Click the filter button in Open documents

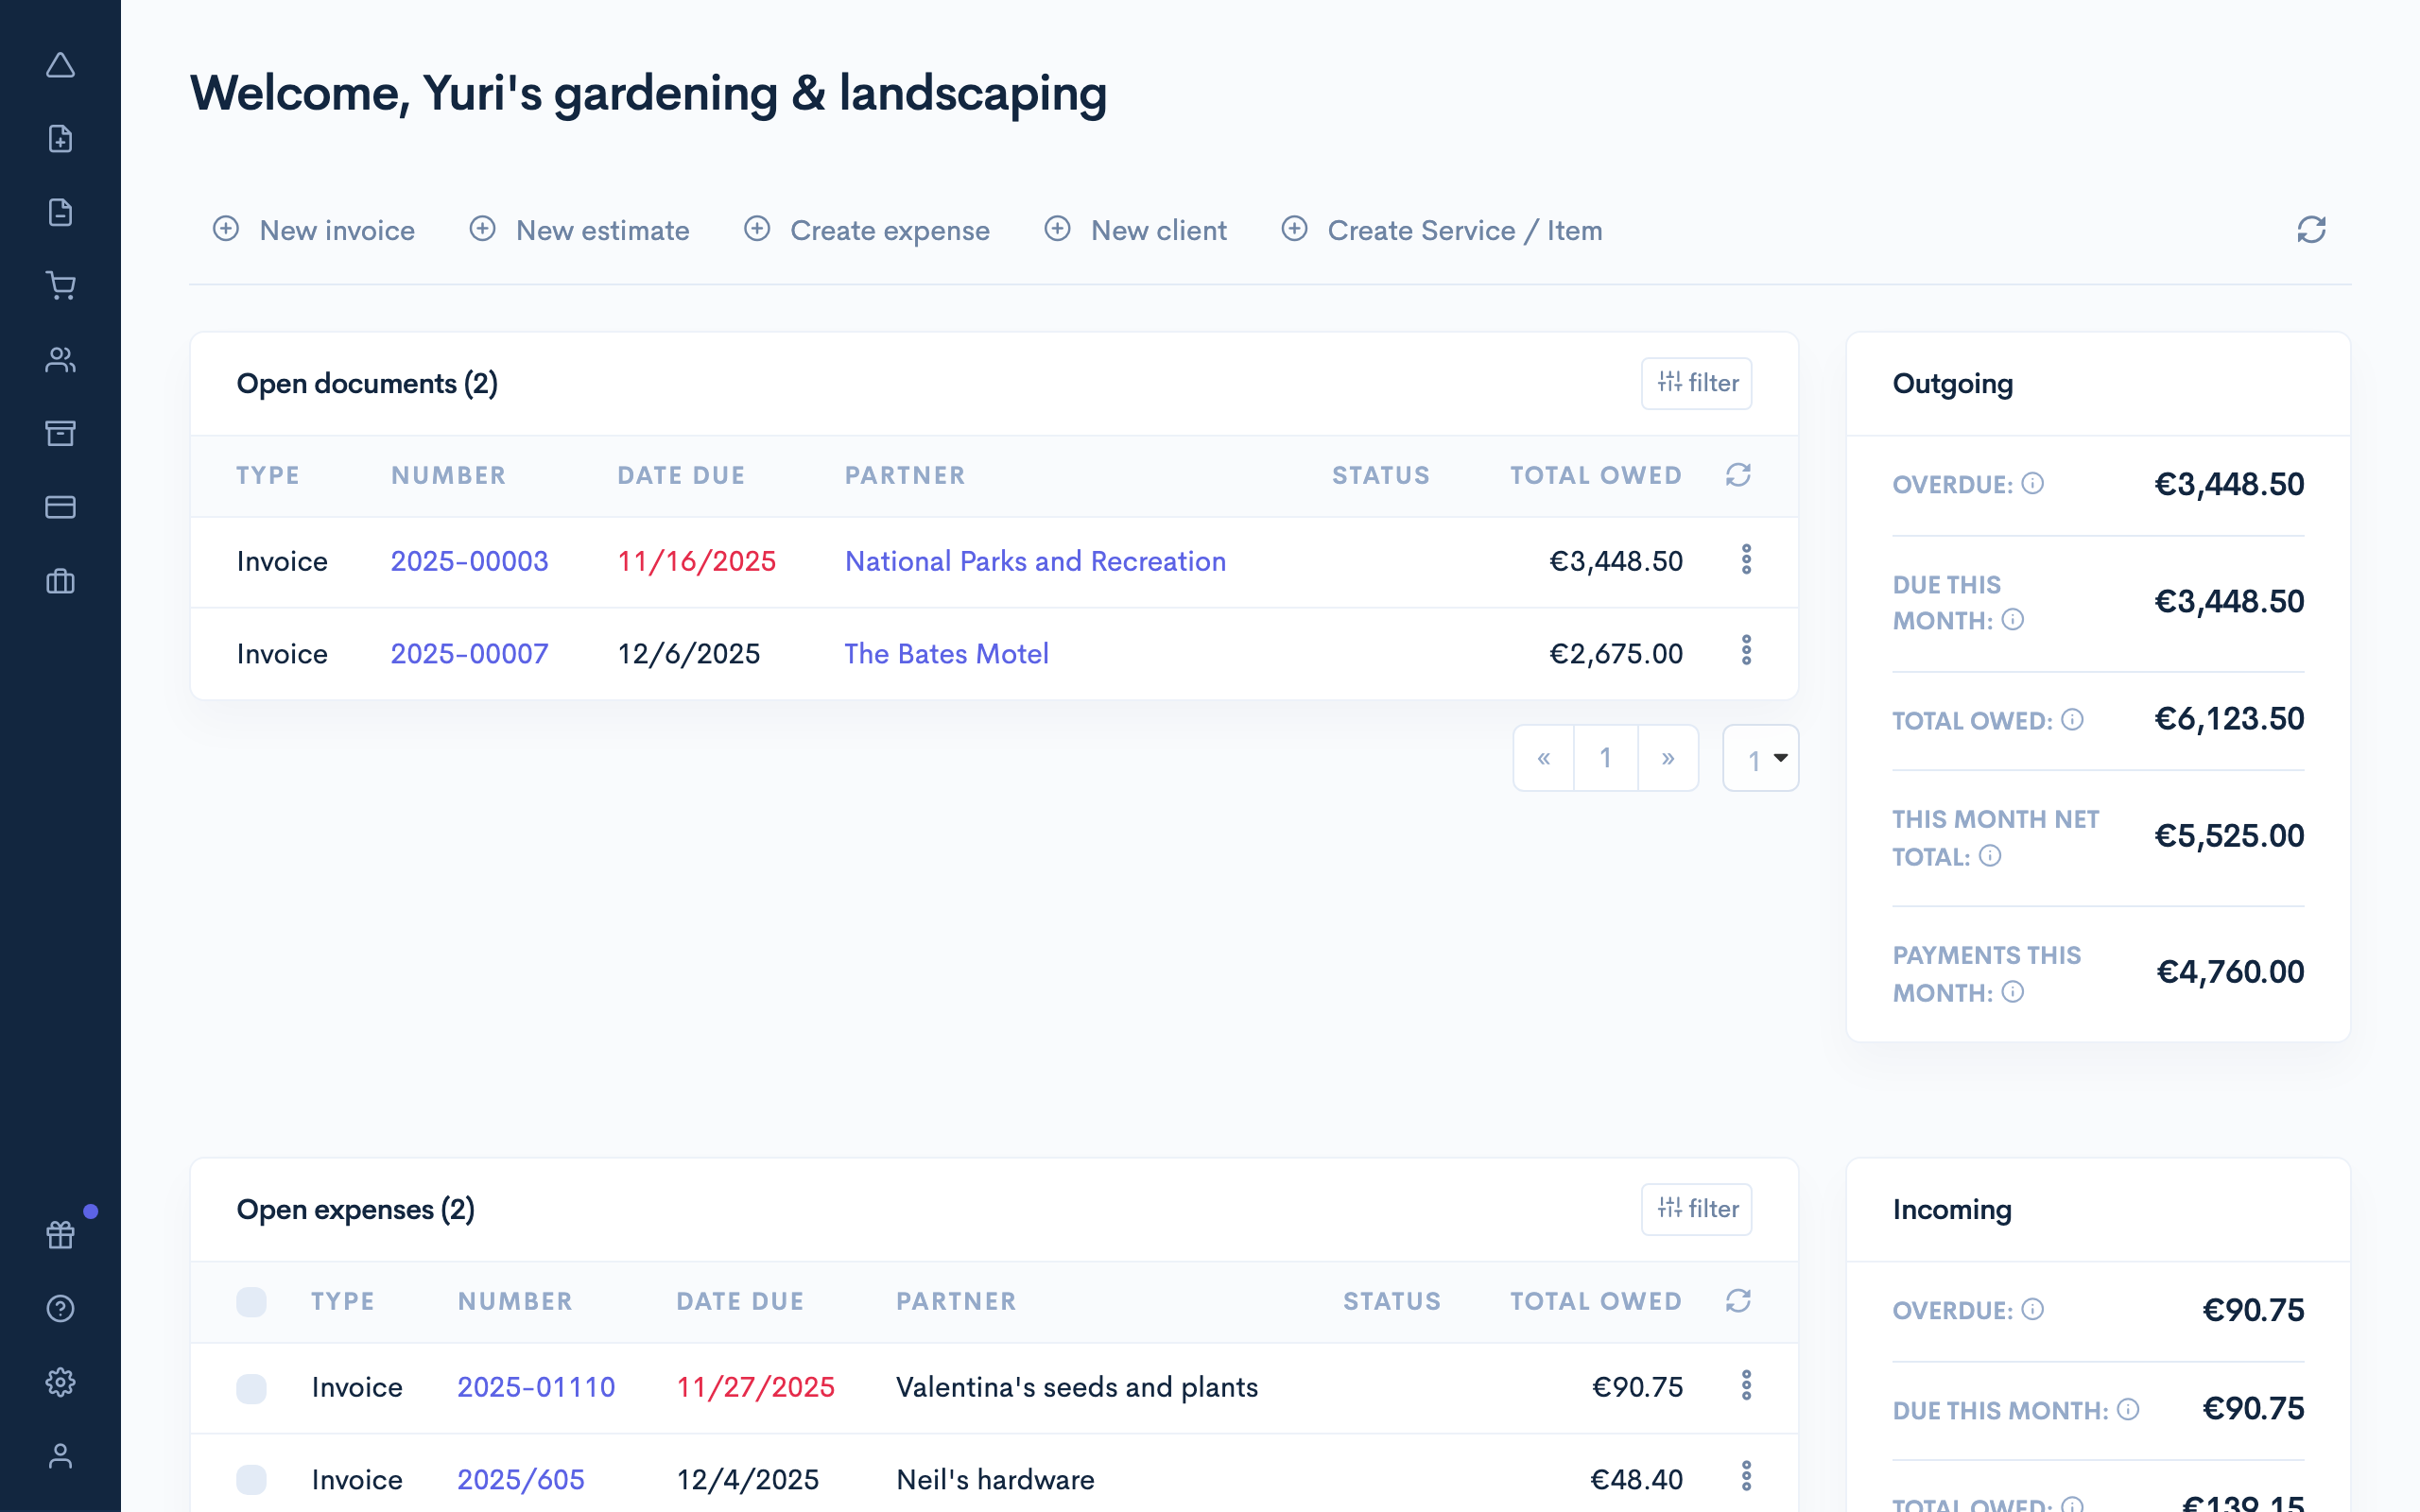(x=1696, y=383)
